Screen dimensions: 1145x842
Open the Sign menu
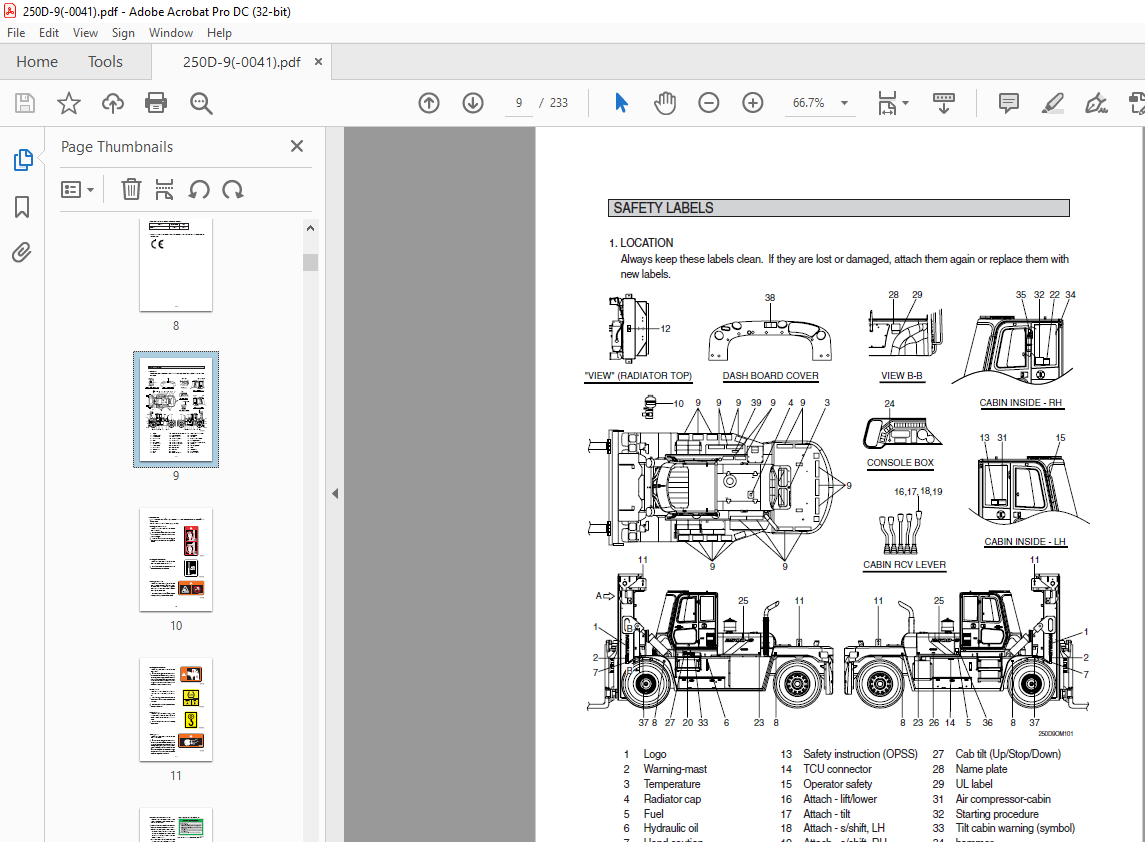[123, 33]
